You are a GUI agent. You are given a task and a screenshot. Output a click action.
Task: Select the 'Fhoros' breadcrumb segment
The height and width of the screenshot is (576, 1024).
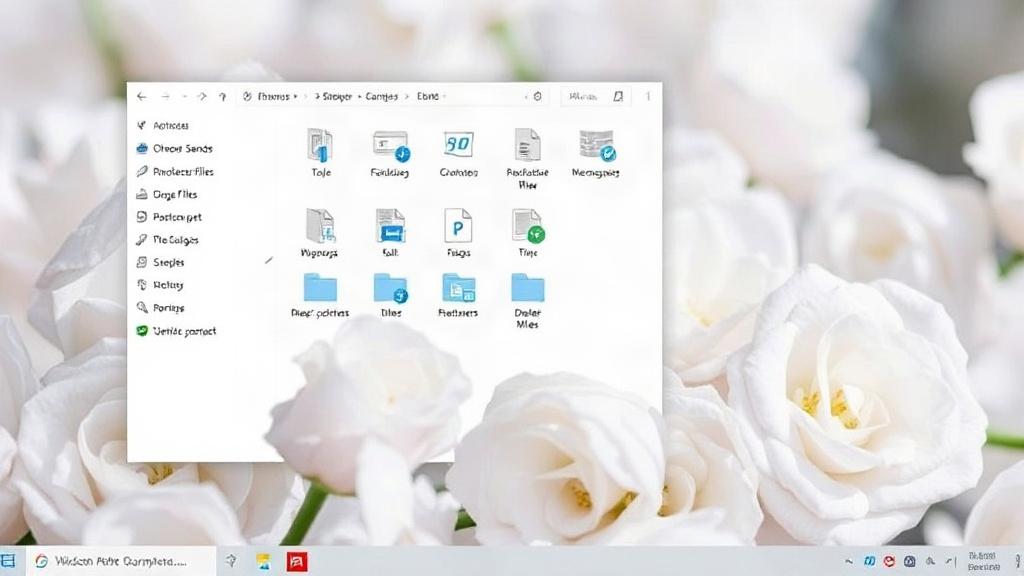point(273,97)
